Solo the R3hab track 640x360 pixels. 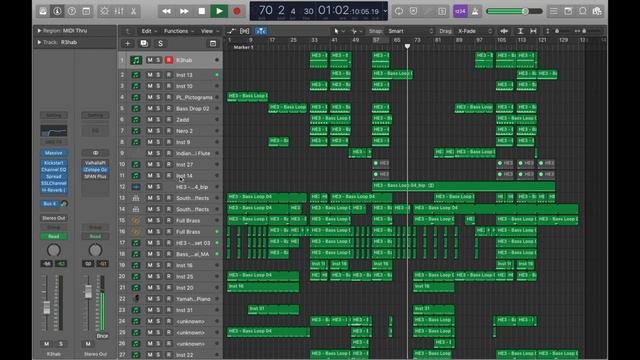pos(158,60)
